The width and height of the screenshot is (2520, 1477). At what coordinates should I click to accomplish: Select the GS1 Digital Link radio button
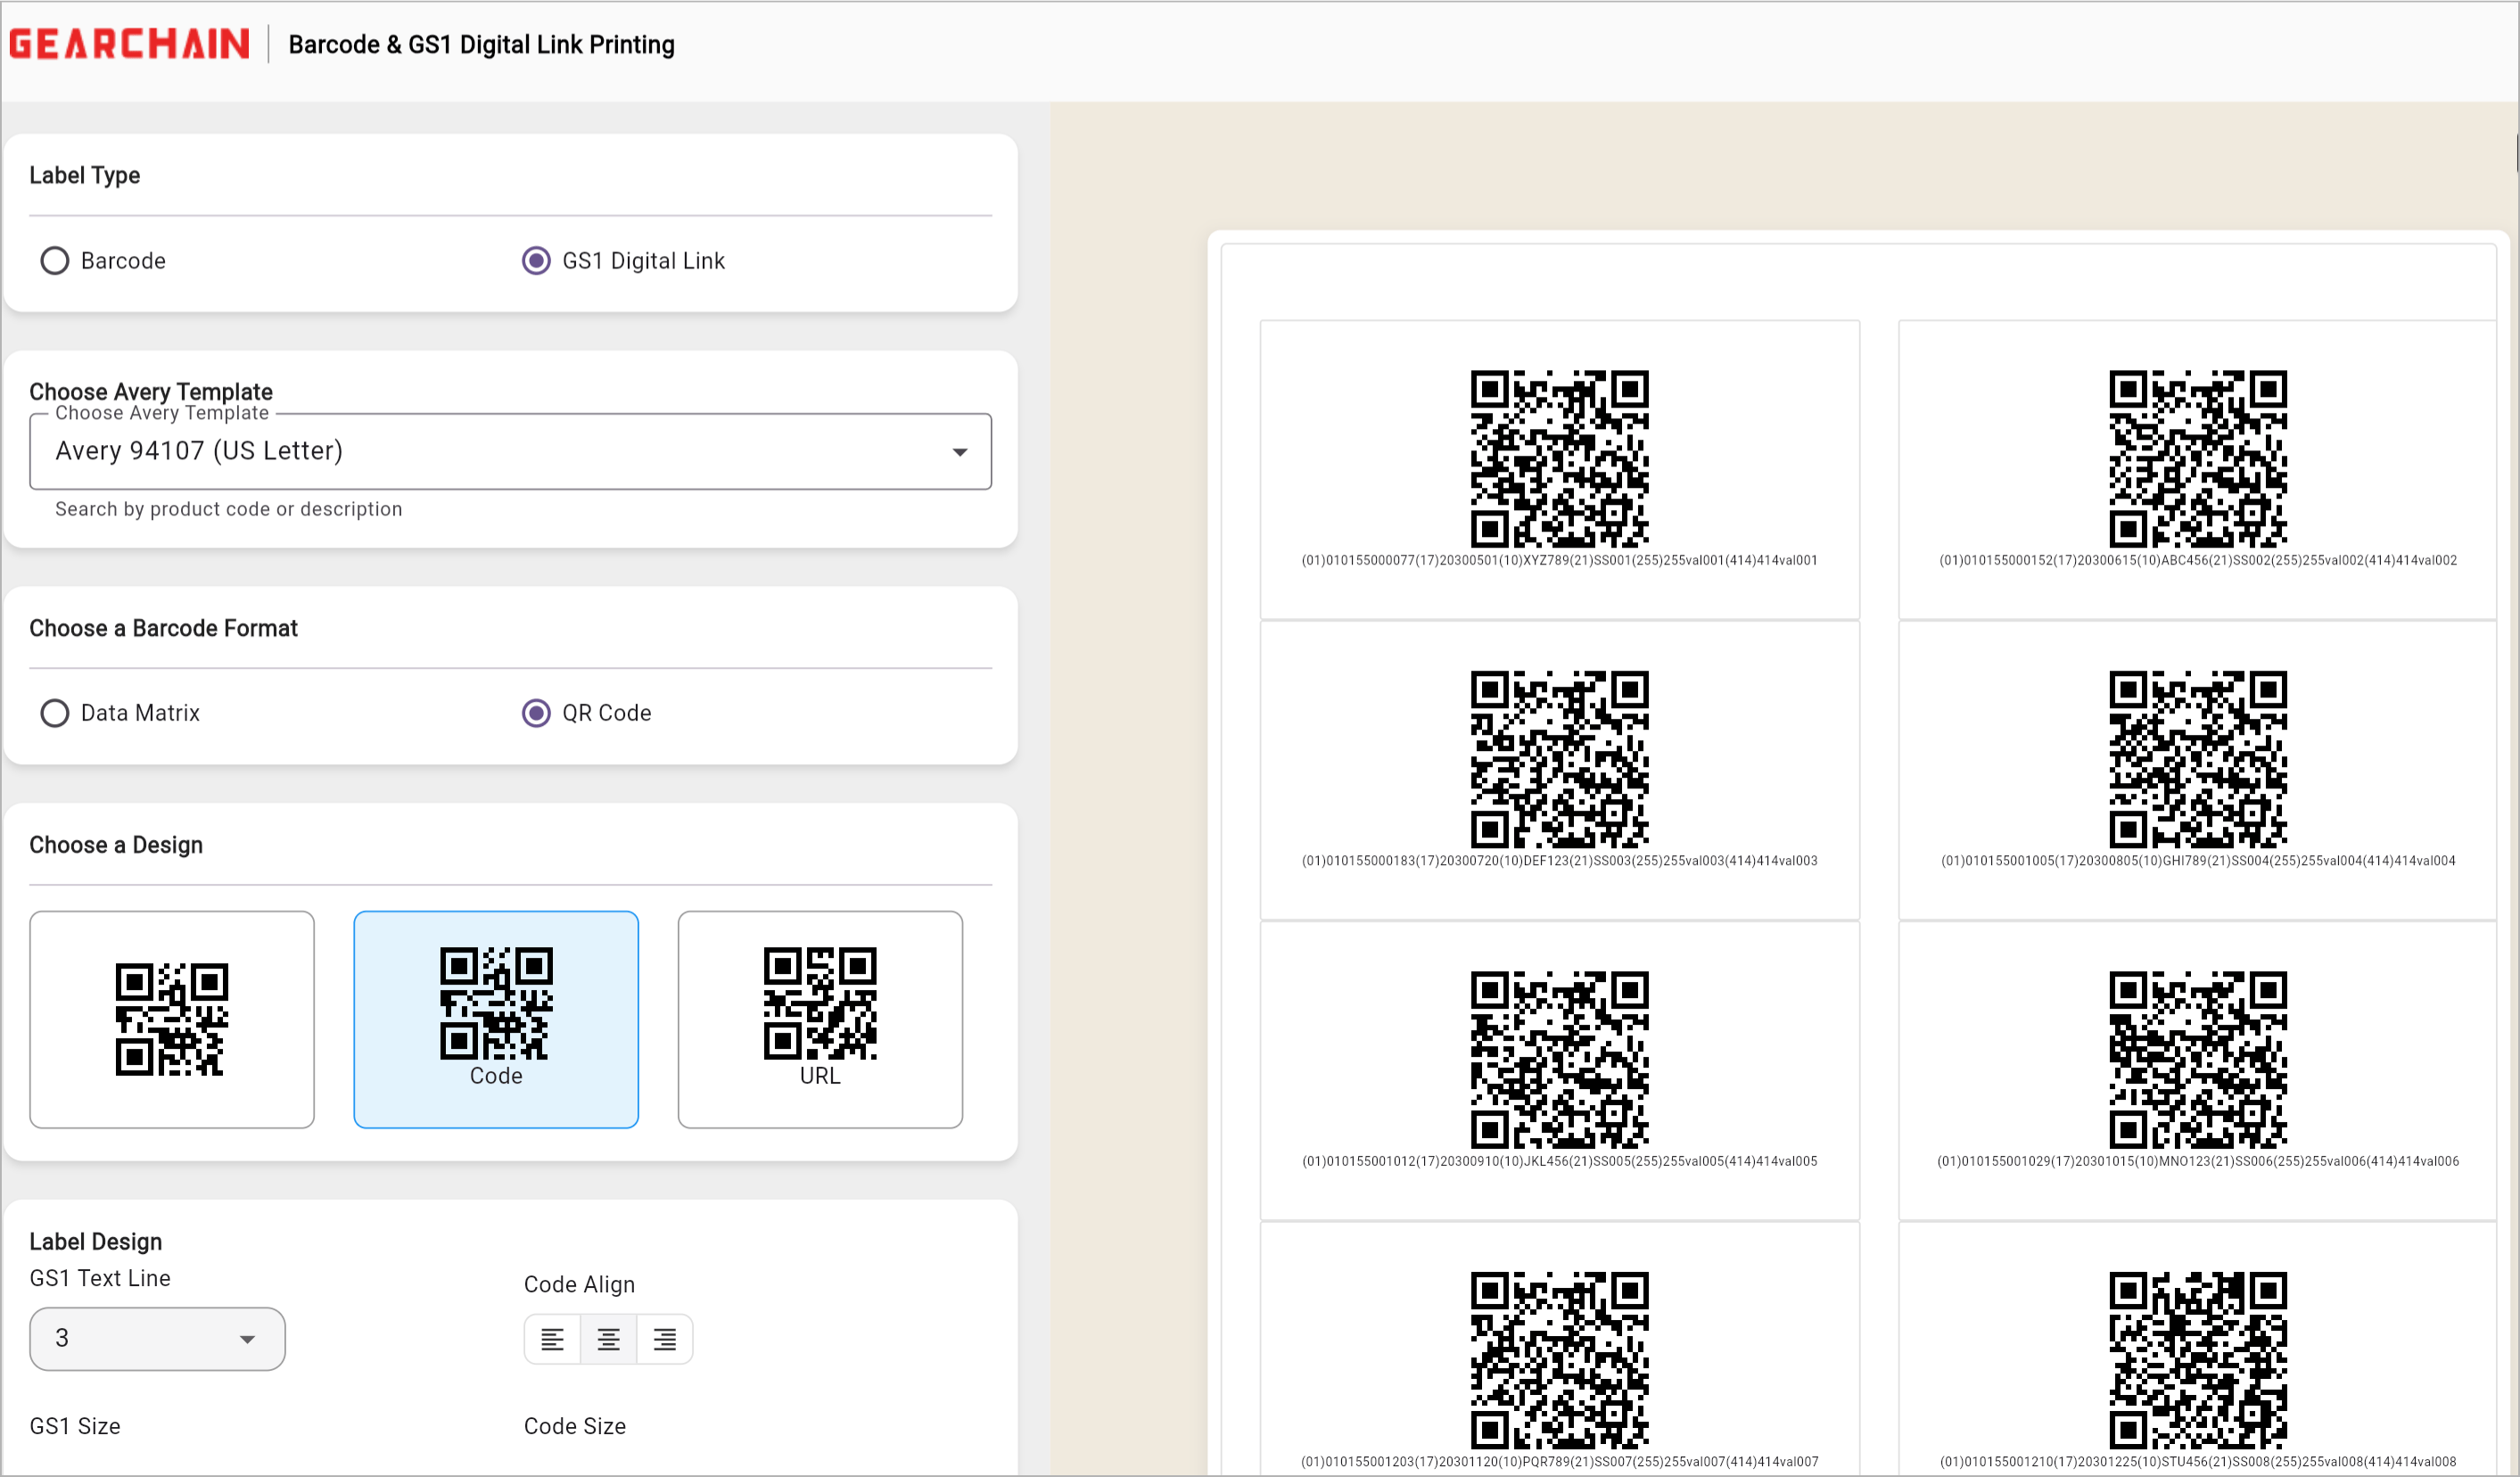(x=536, y=261)
